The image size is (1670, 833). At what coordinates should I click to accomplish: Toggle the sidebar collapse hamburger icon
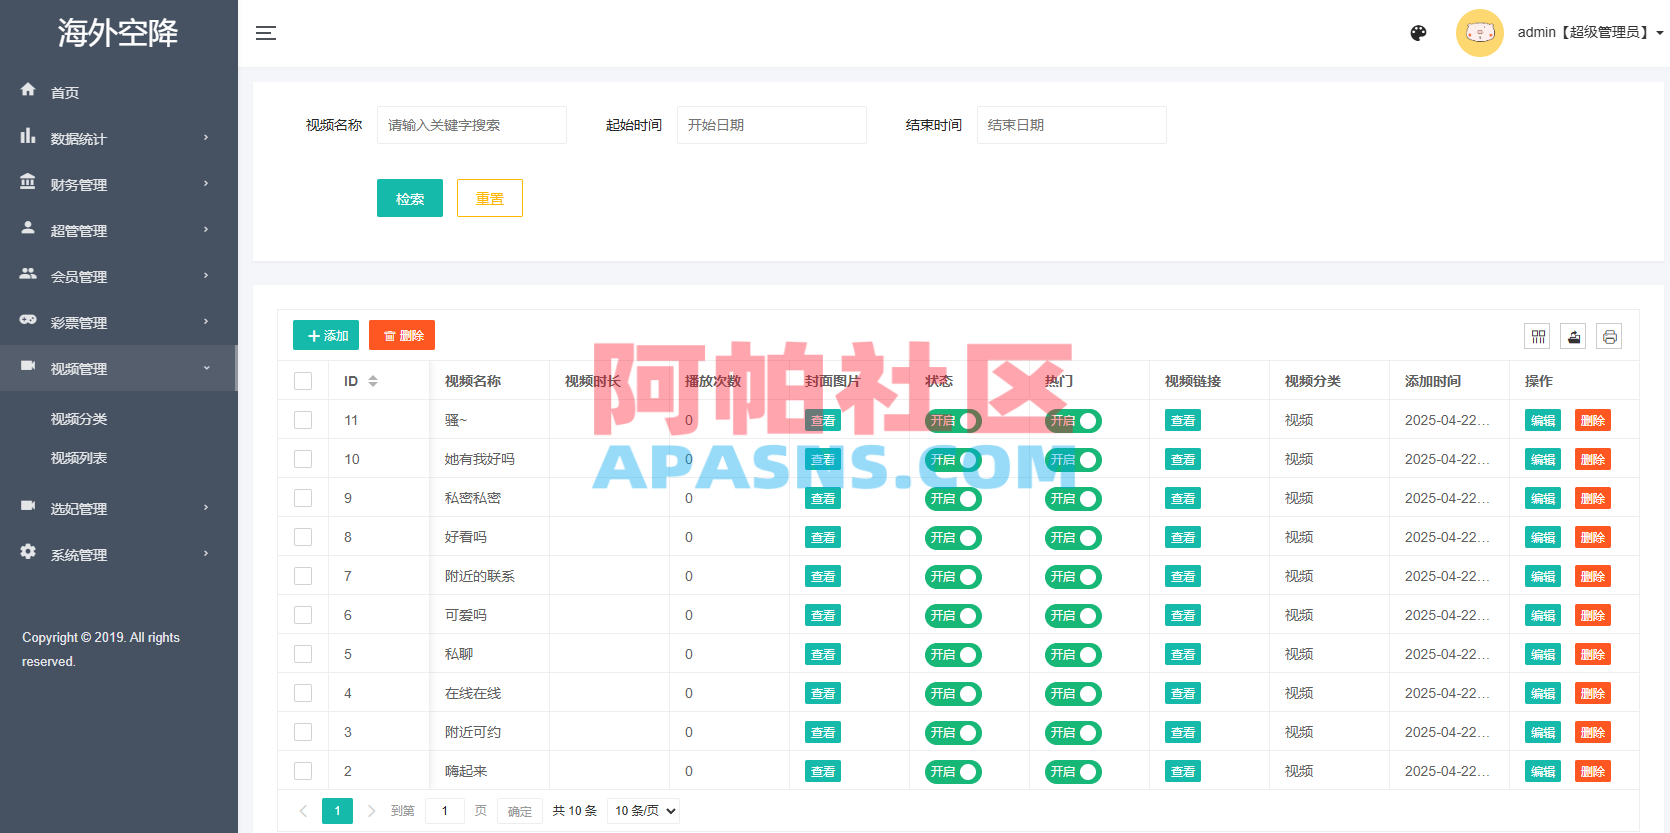[265, 33]
